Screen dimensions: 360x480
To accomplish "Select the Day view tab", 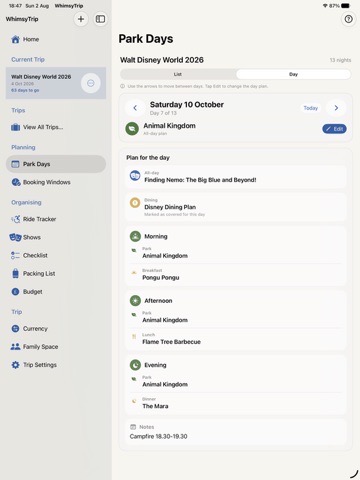I will coord(293,74).
